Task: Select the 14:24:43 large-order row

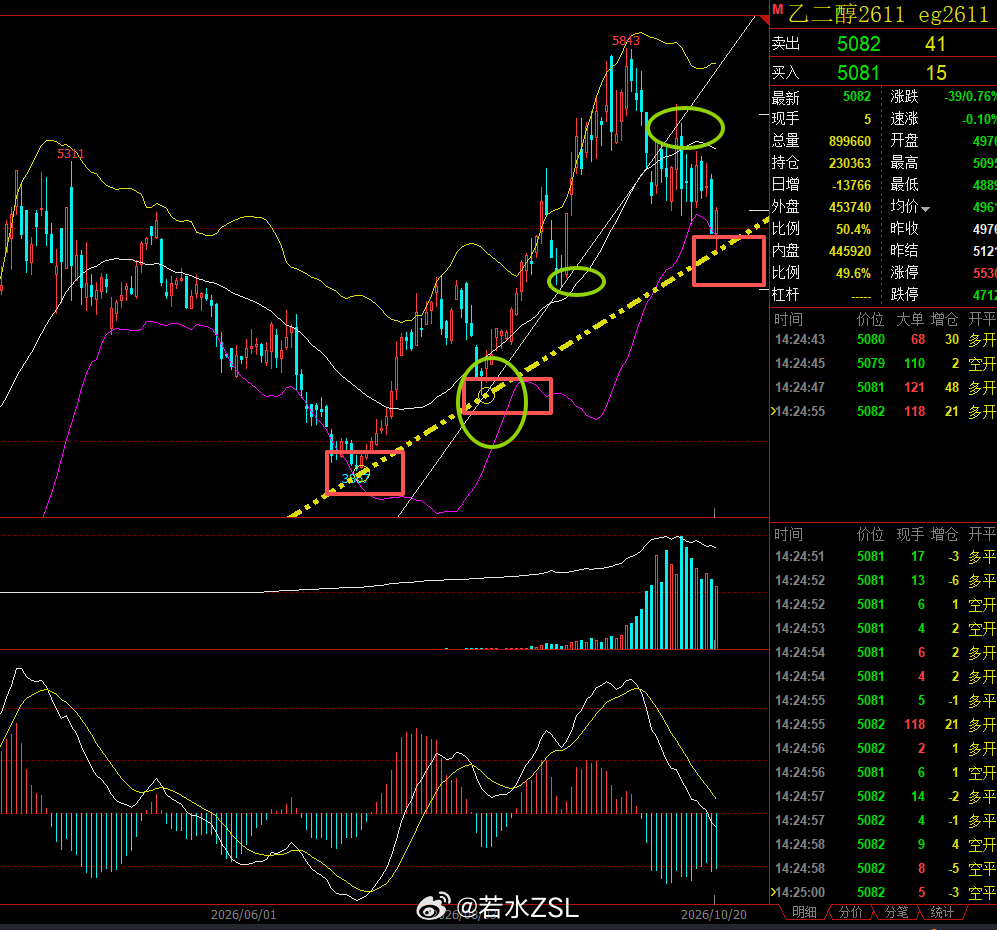Action: point(884,339)
